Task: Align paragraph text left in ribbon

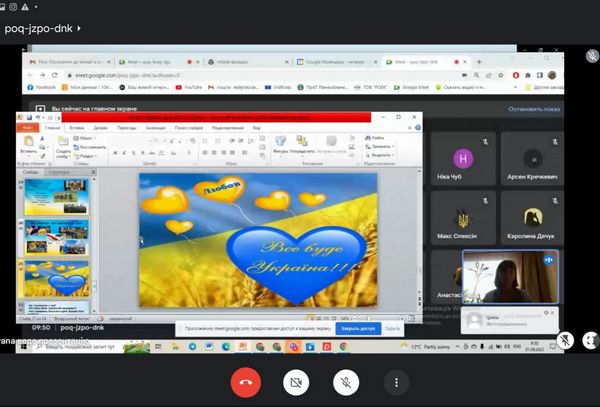Action: tap(205, 153)
